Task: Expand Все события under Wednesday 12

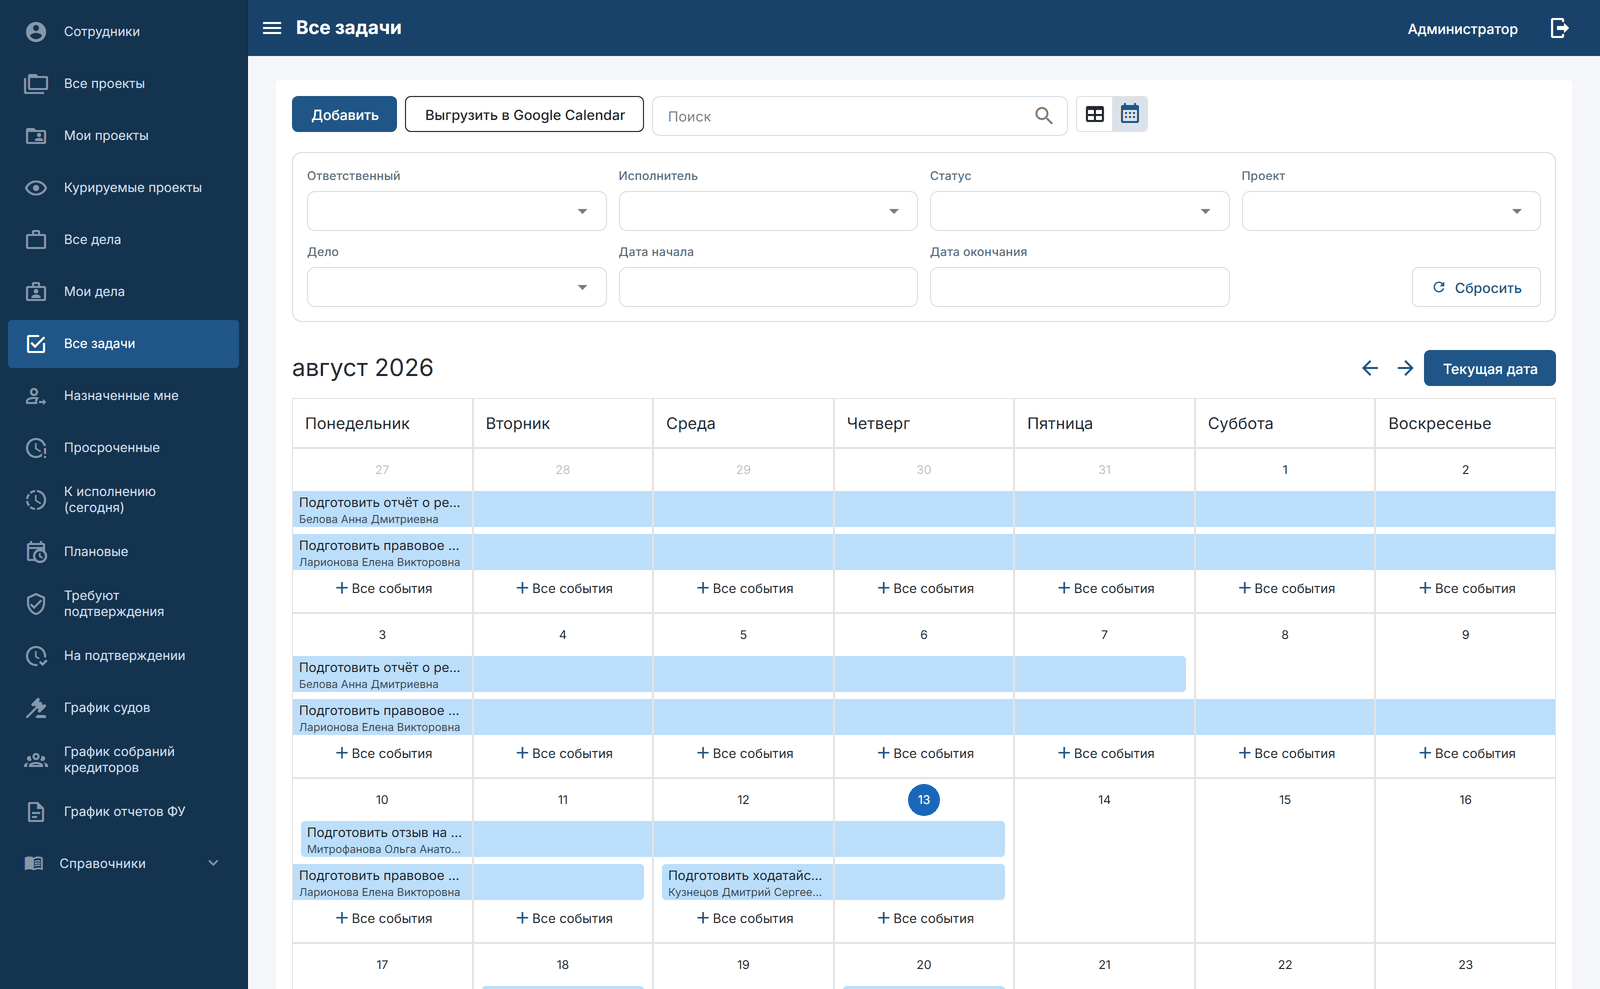Action: click(x=744, y=919)
